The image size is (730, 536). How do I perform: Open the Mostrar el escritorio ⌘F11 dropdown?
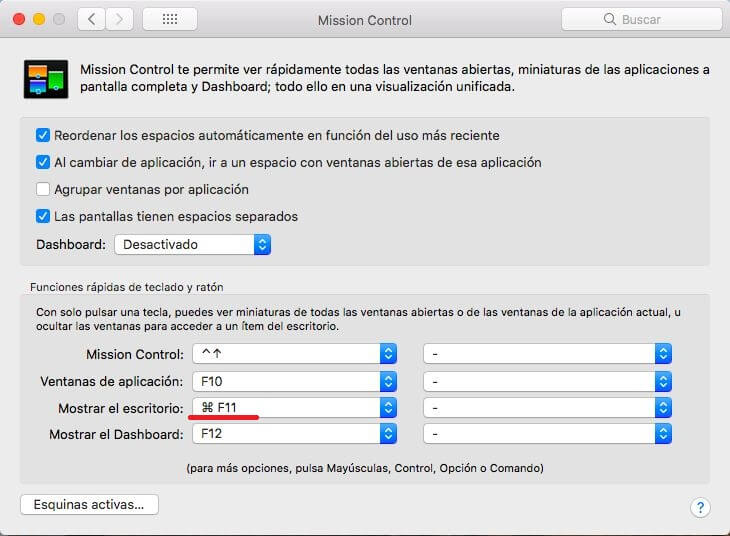point(294,408)
